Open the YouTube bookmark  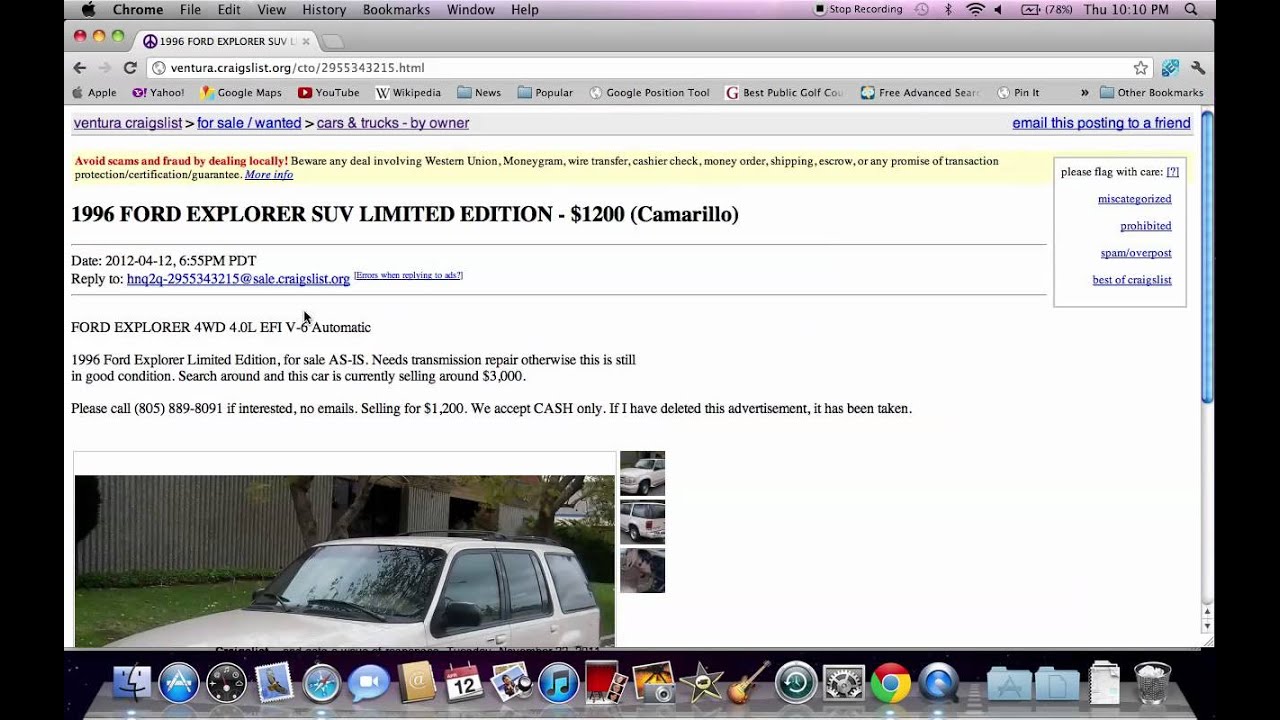coord(329,93)
